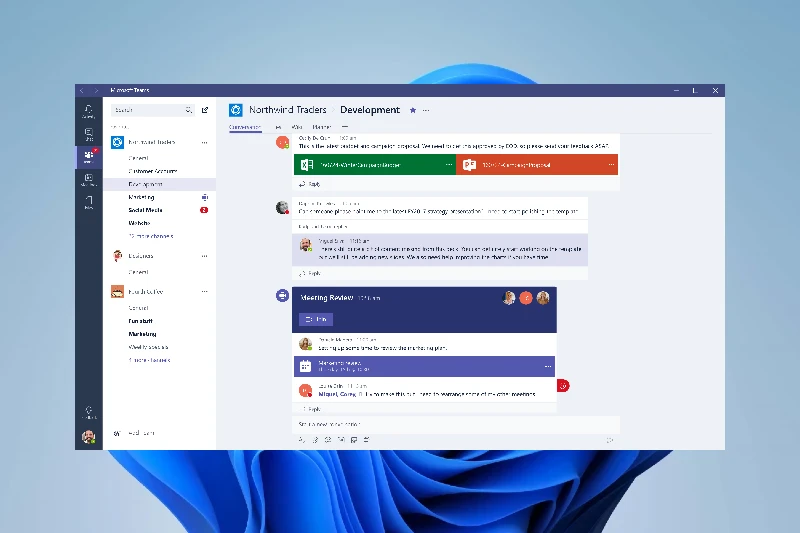
Task: Favorite the Development channel with the star
Action: pos(413,110)
